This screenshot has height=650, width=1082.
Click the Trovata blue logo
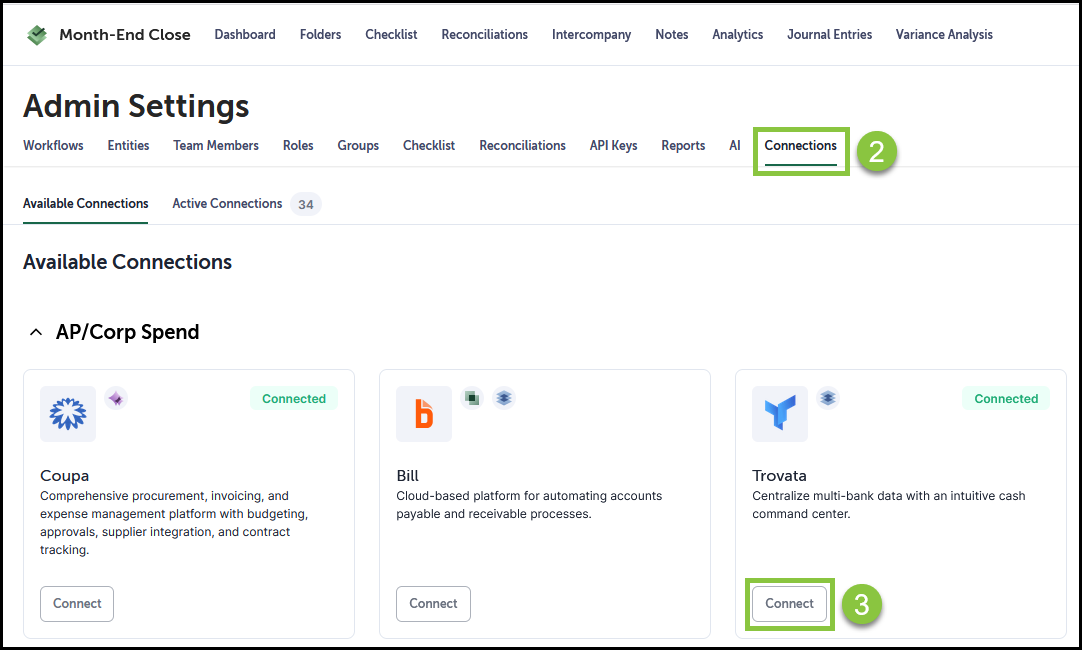click(780, 414)
